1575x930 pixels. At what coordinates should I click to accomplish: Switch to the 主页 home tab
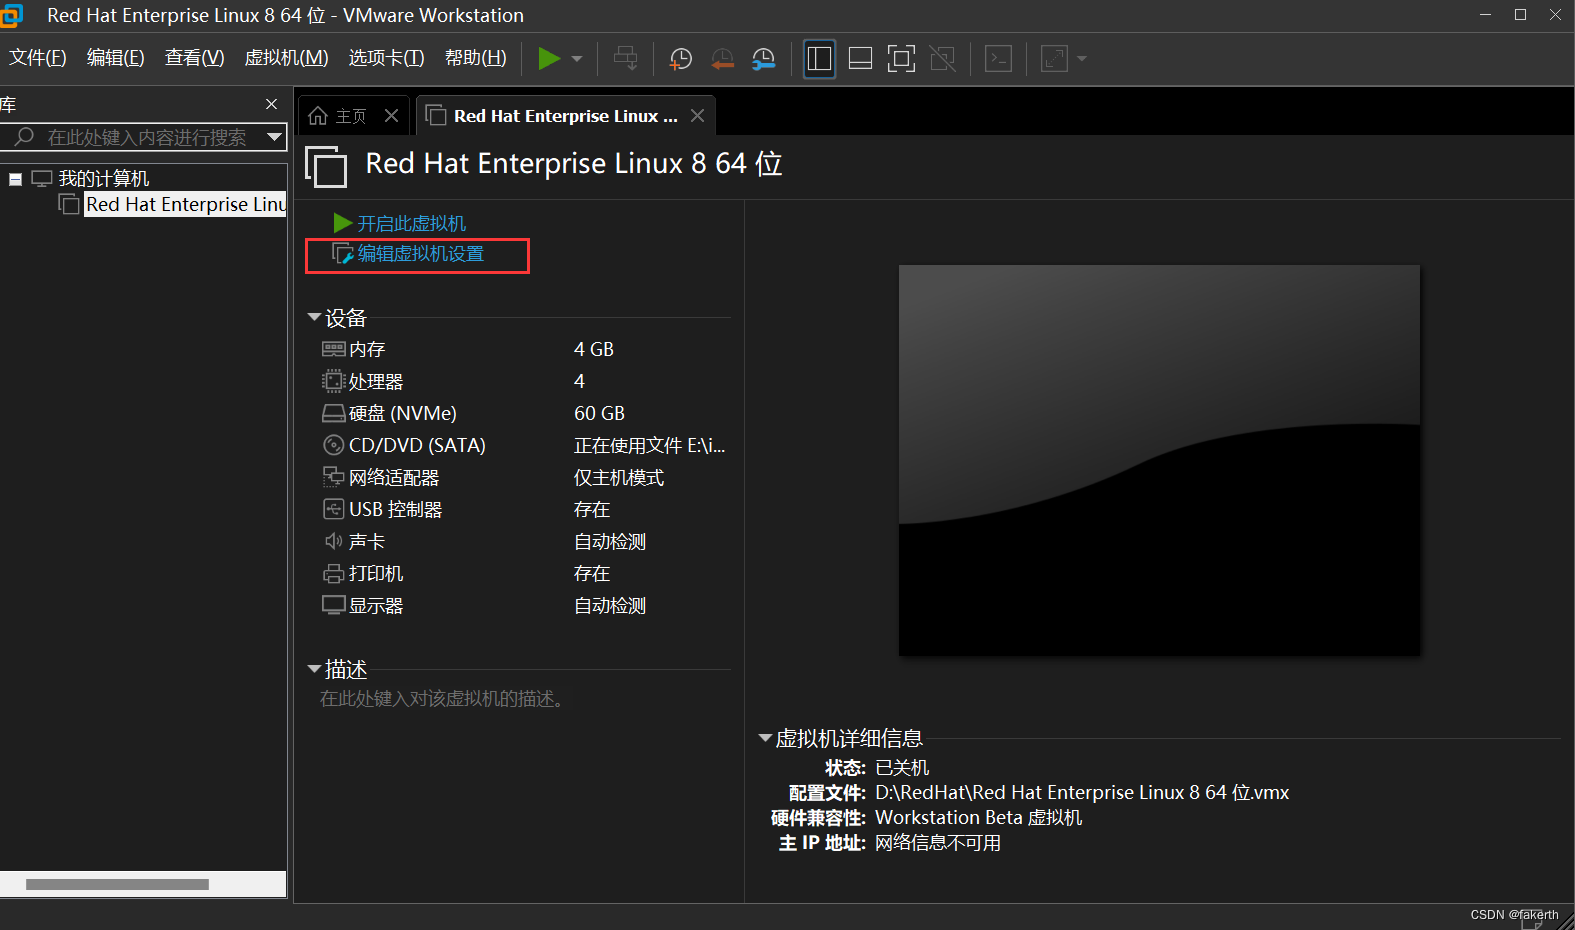point(351,116)
